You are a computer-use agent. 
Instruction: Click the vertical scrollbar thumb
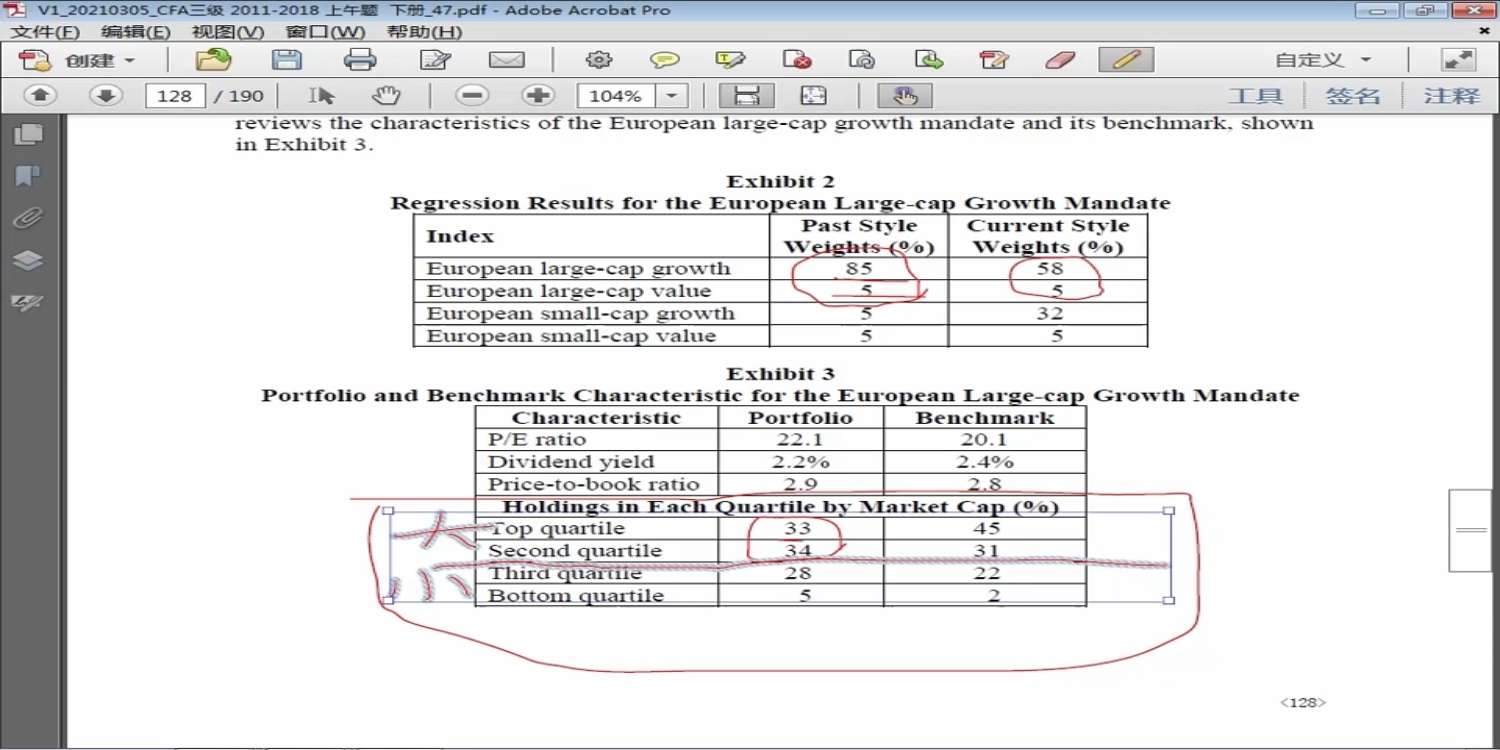click(1471, 530)
